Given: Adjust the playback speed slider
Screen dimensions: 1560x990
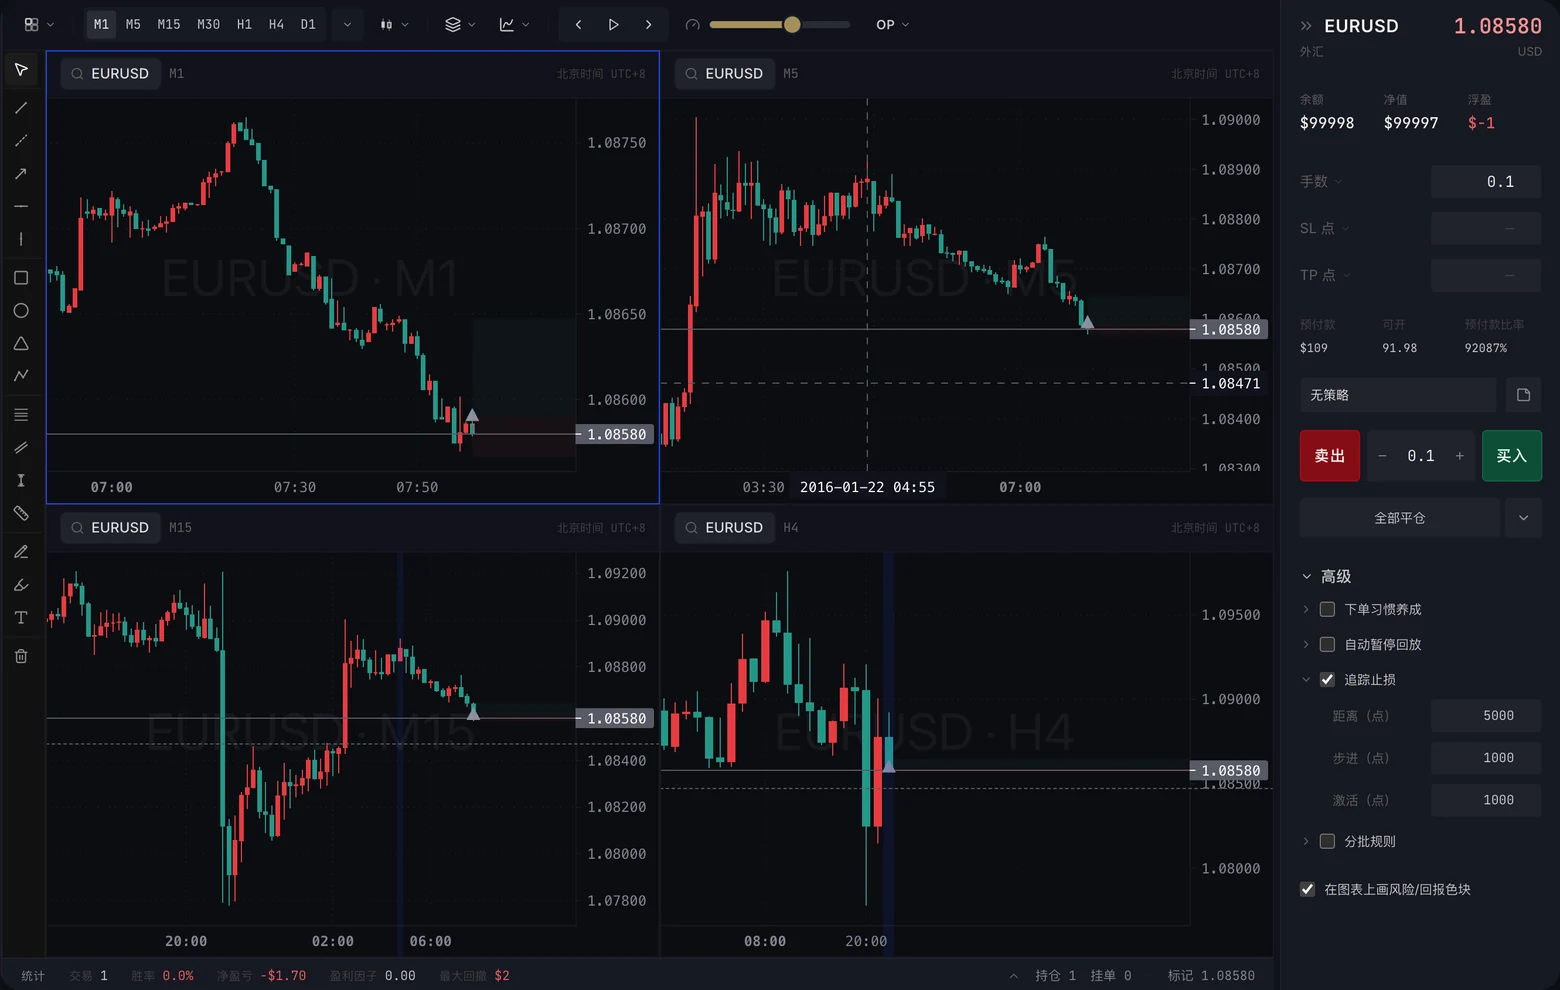Looking at the screenshot, I should (x=780, y=24).
